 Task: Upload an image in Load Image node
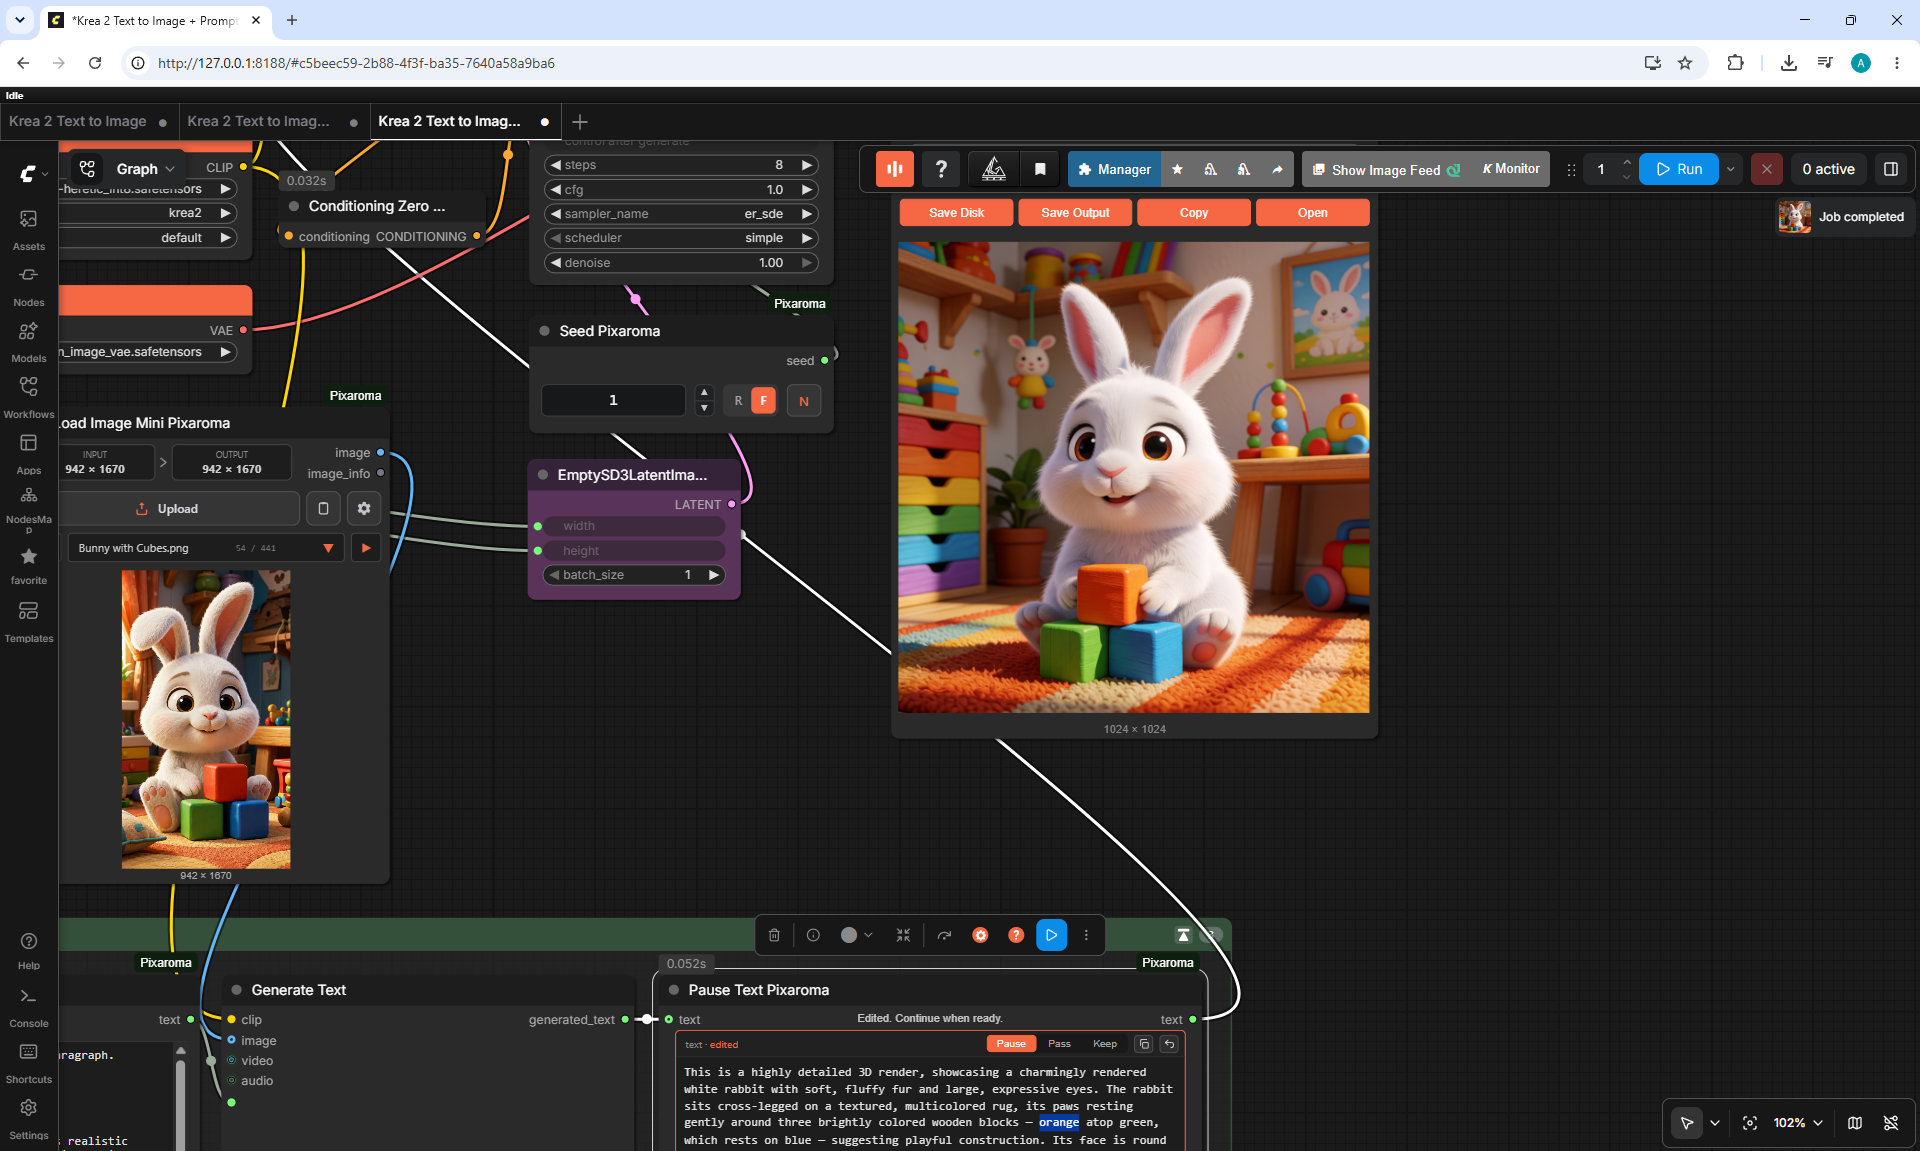(x=167, y=508)
